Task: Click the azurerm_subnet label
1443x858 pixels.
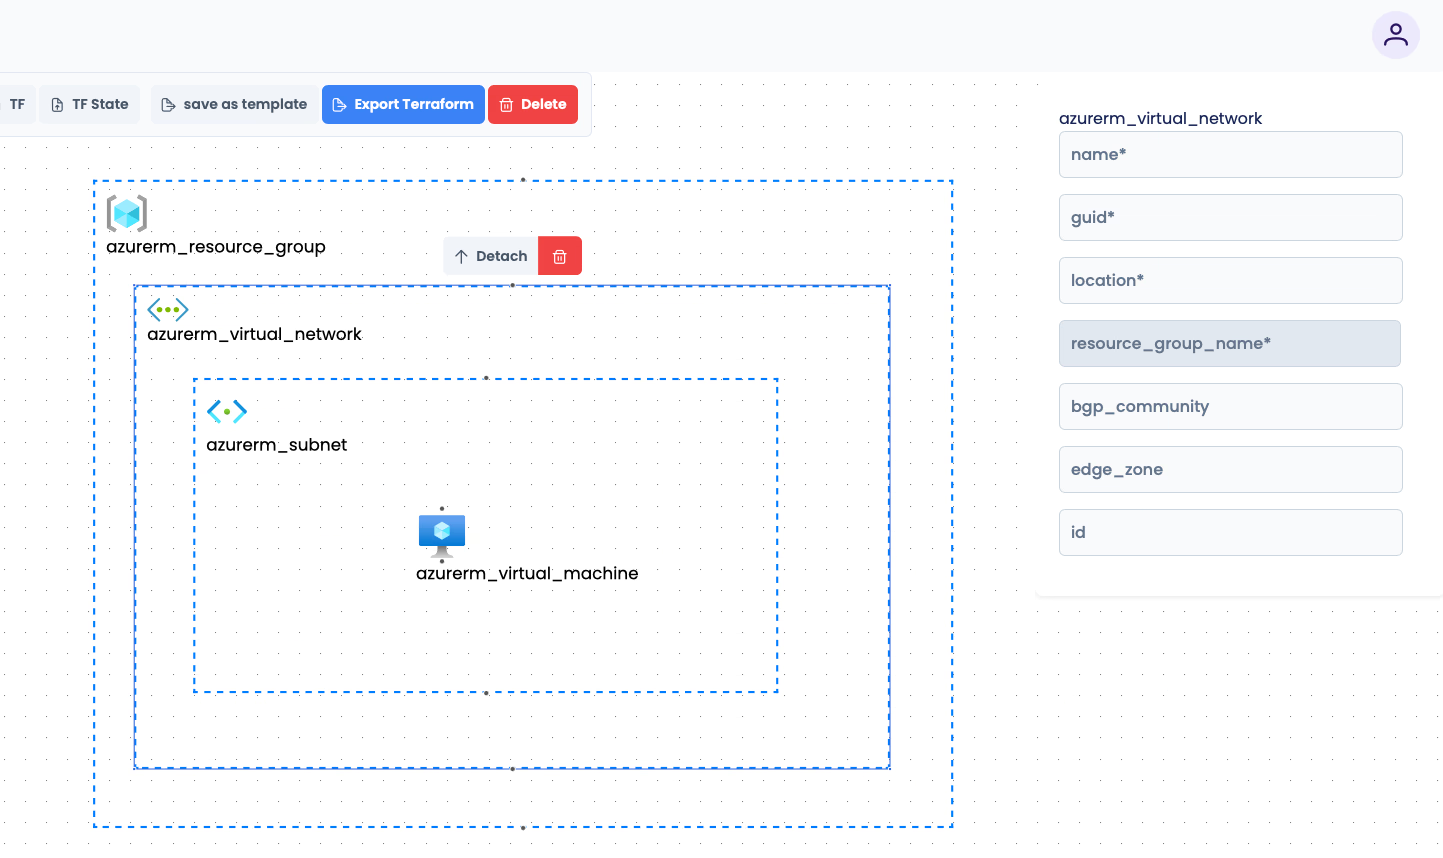Action: [277, 445]
